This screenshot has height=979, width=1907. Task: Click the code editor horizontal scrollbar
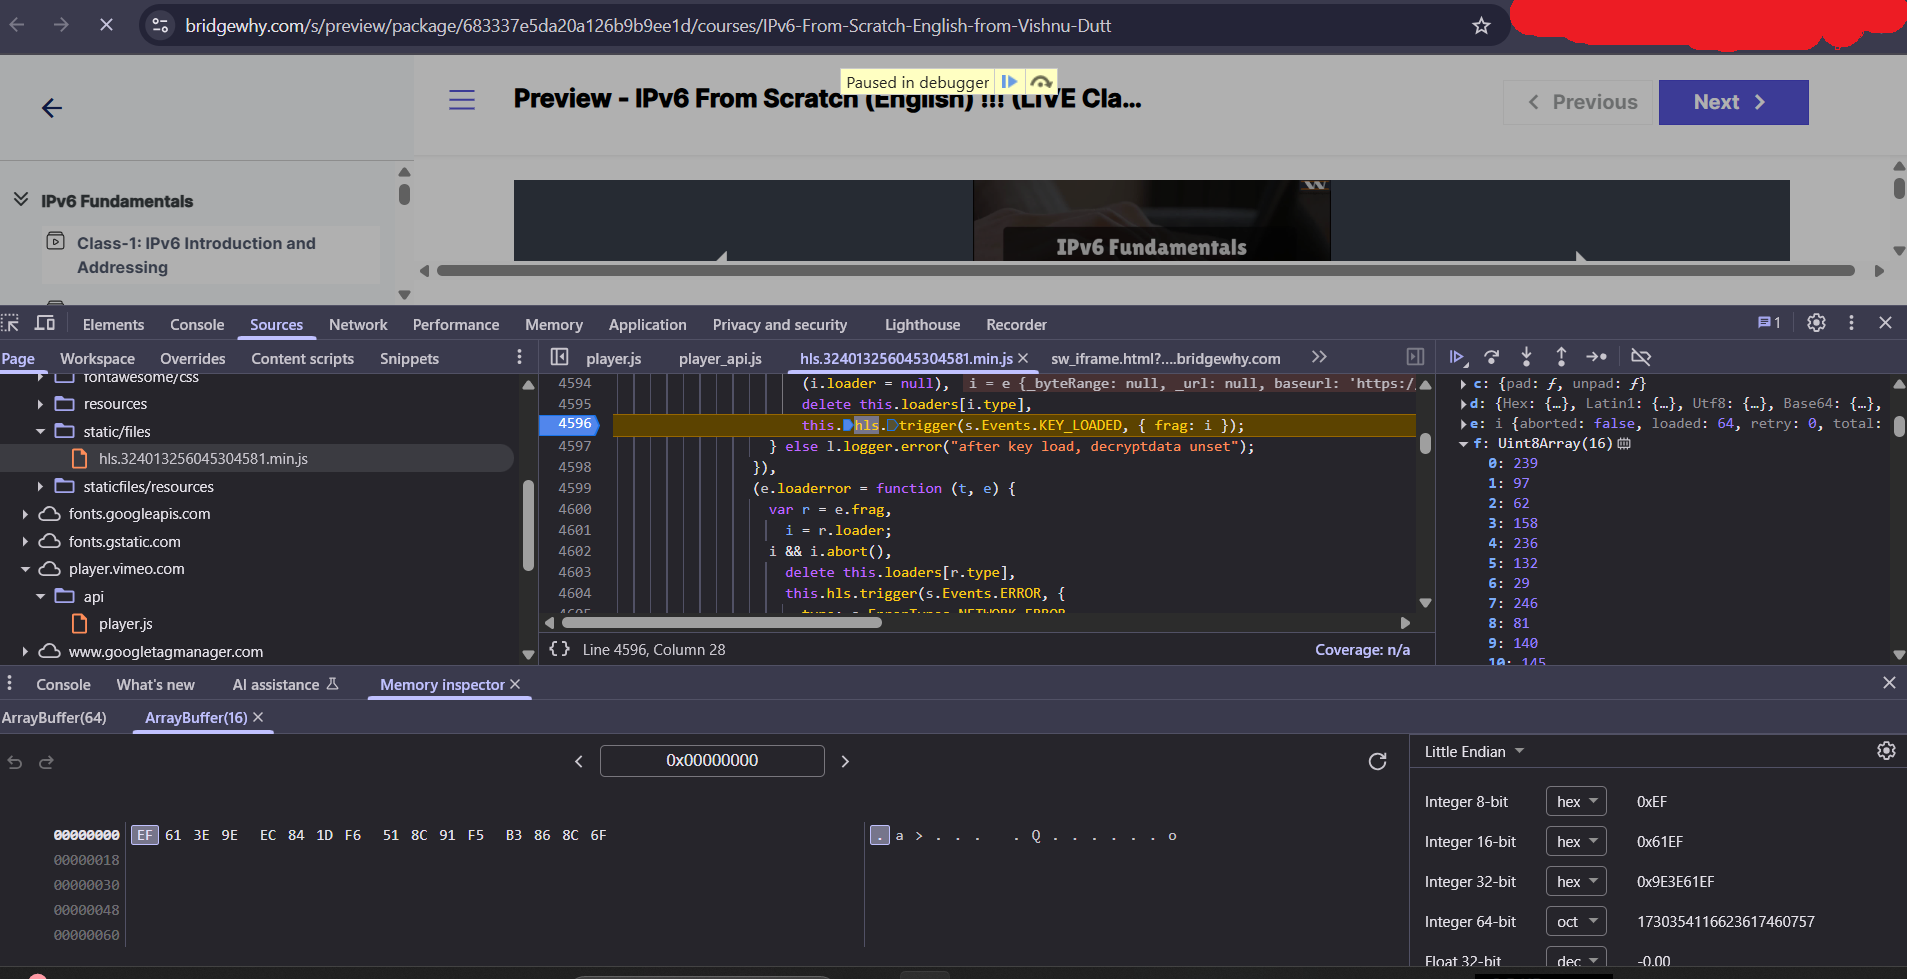tap(720, 623)
